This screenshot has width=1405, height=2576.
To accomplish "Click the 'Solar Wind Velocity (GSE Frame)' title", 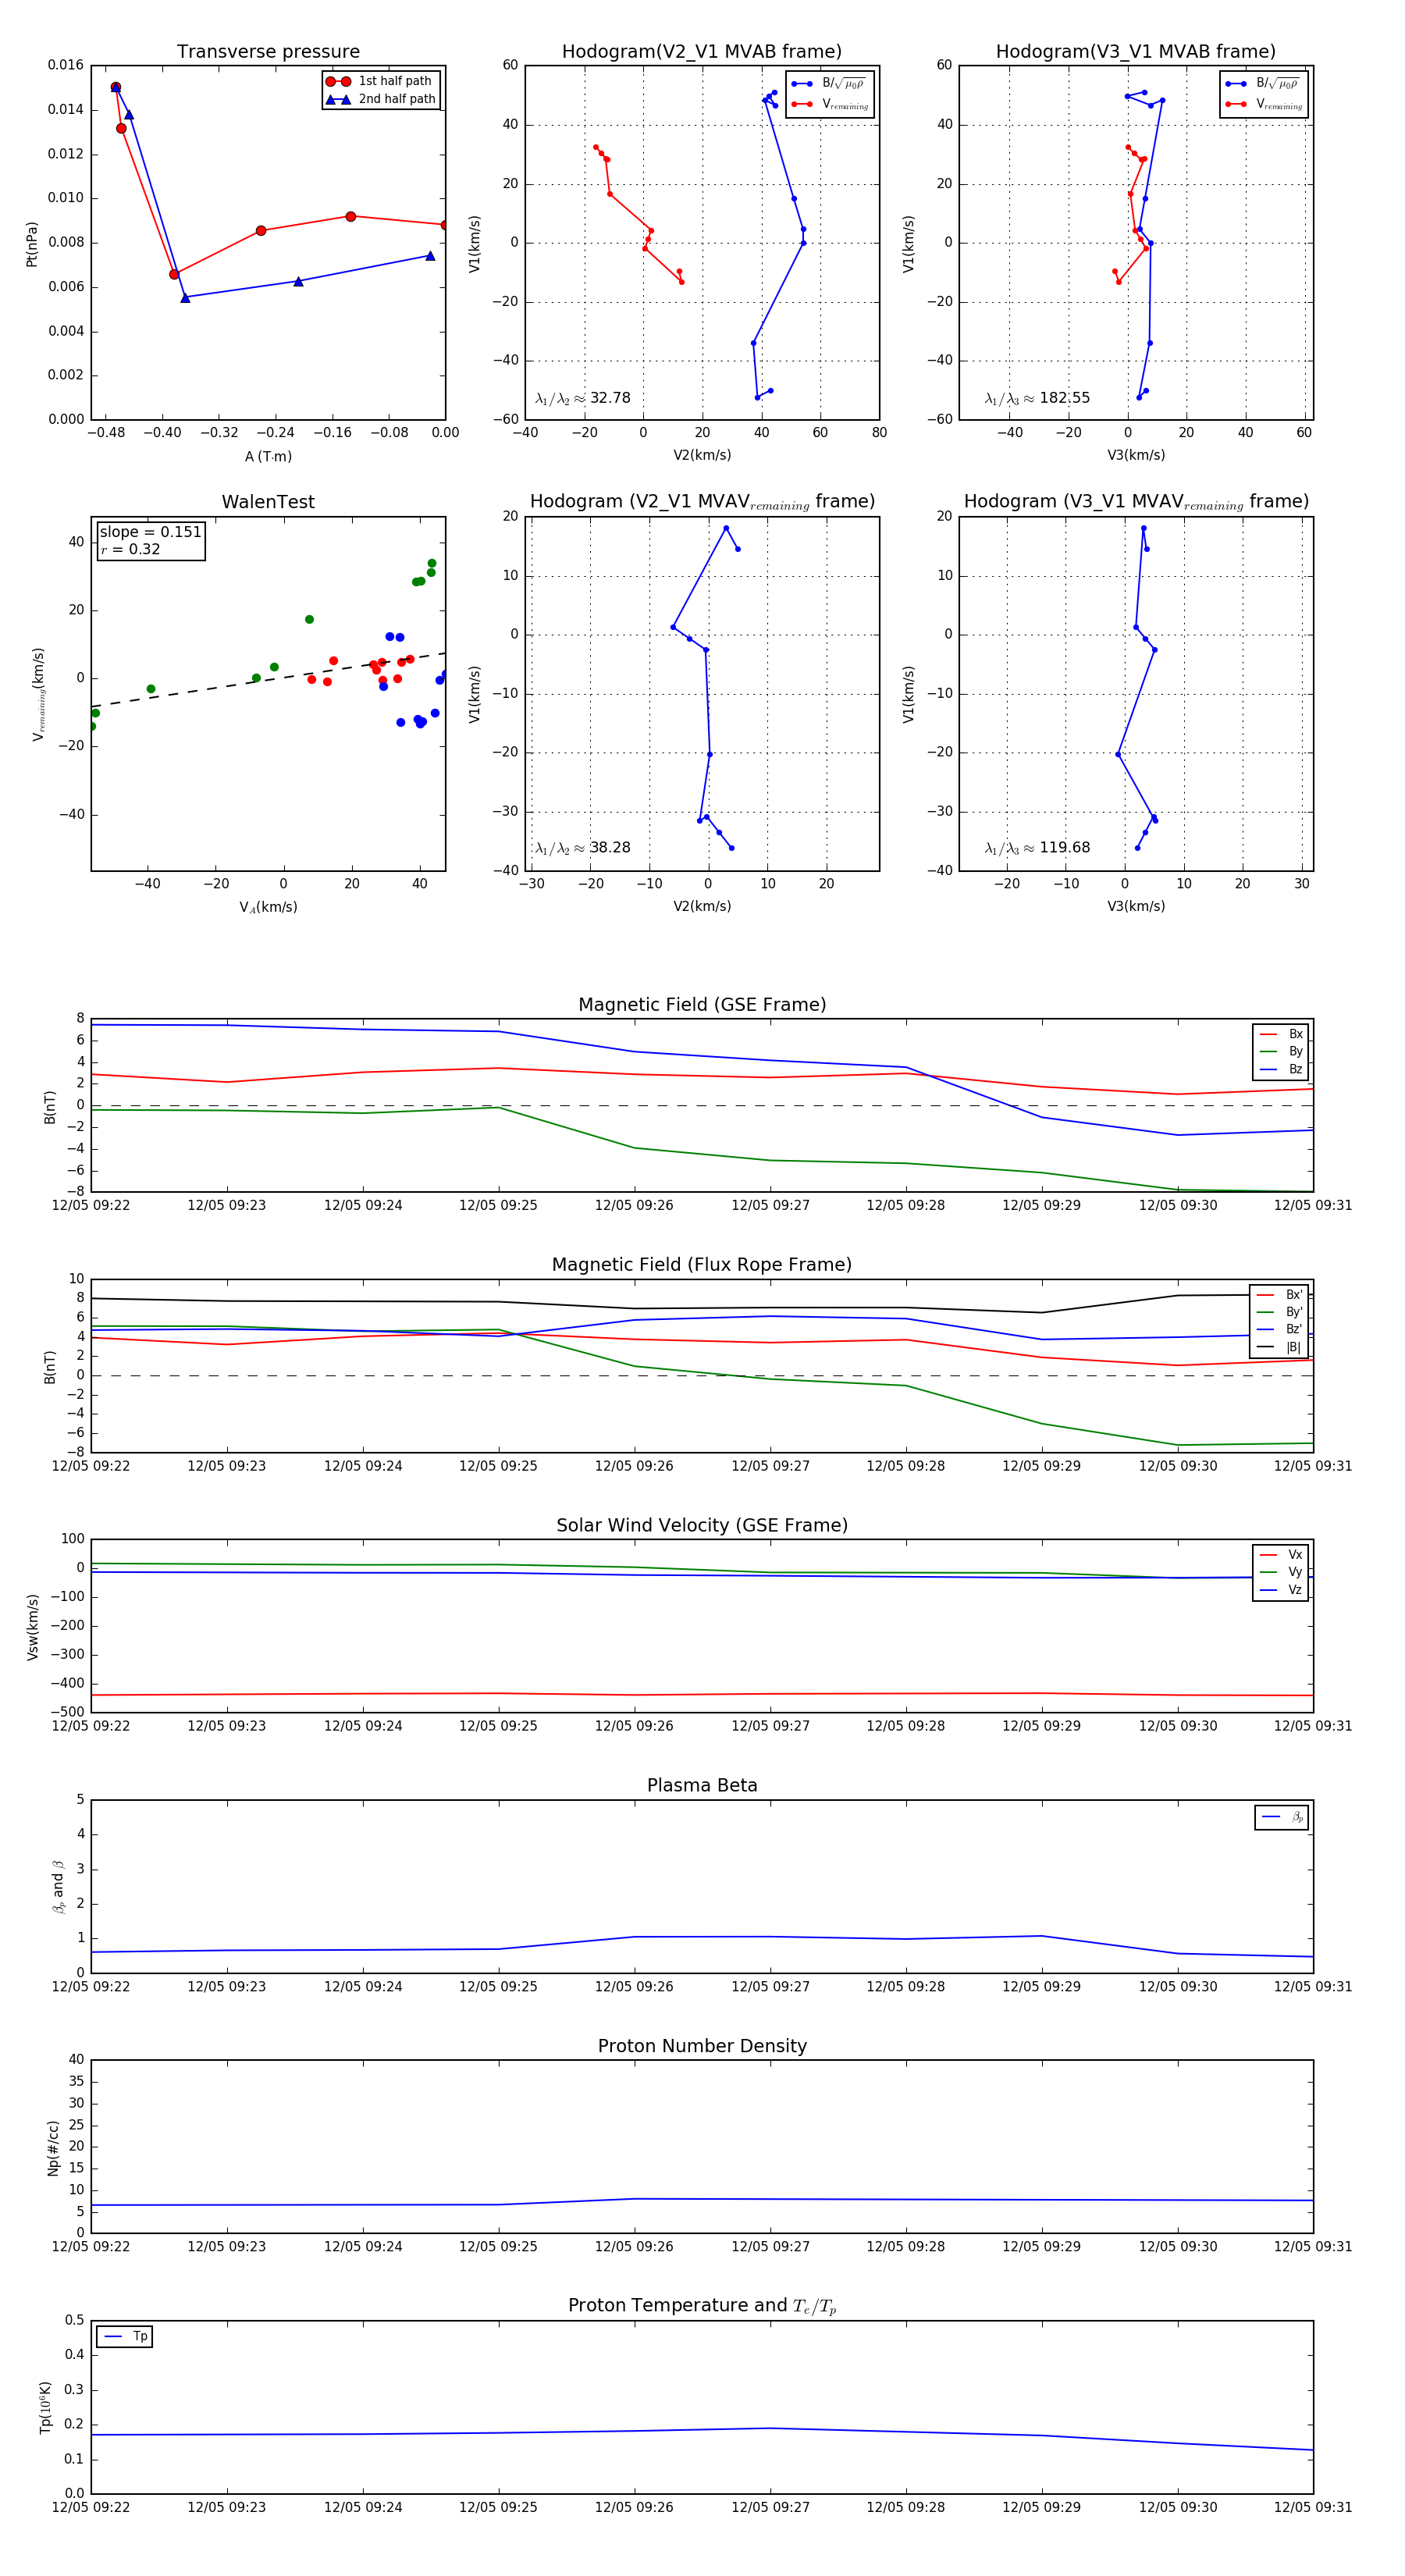I will coord(702,1525).
